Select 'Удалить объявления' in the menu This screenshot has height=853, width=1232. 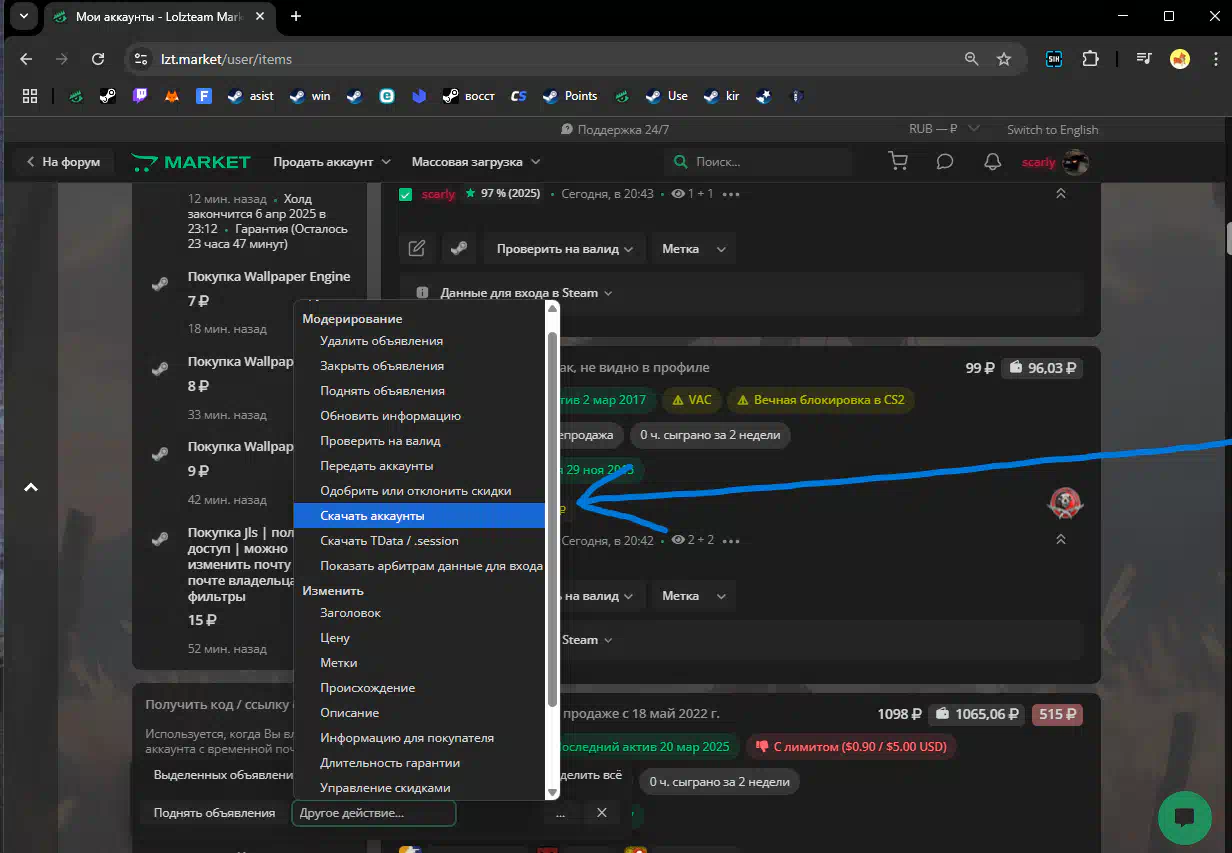pyautogui.click(x=419, y=341)
